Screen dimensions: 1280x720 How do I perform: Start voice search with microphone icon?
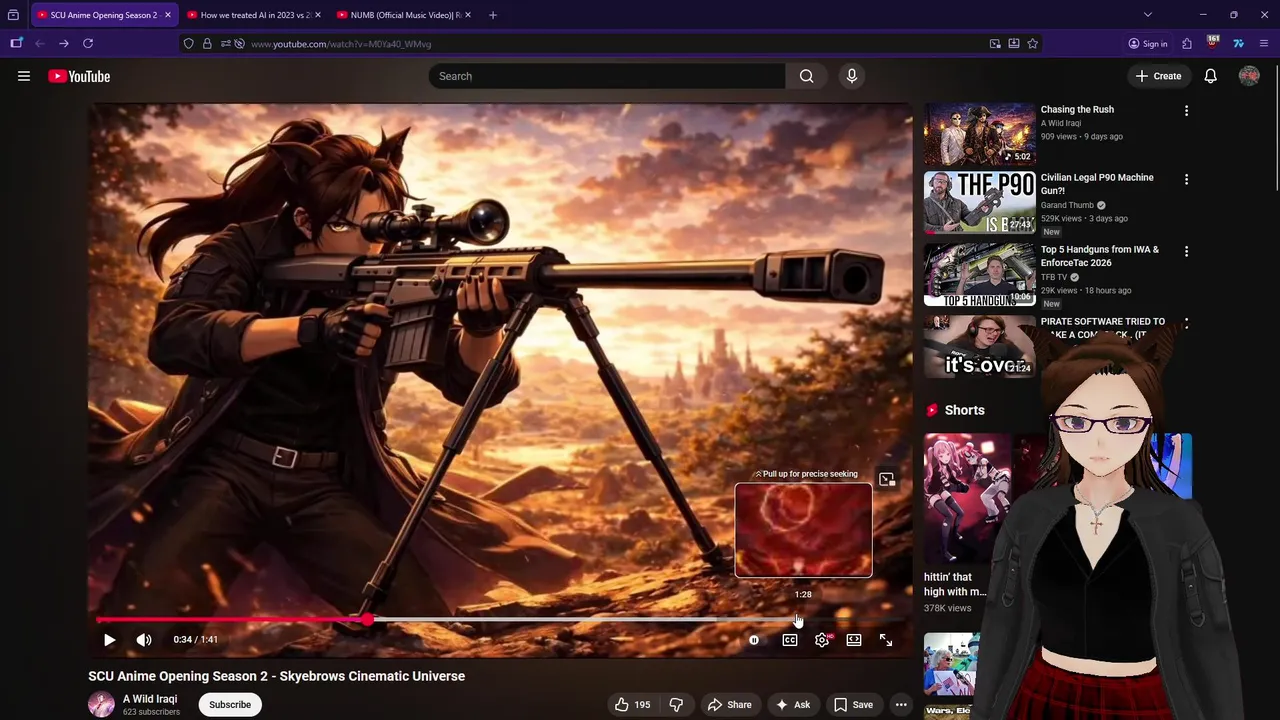coord(852,76)
